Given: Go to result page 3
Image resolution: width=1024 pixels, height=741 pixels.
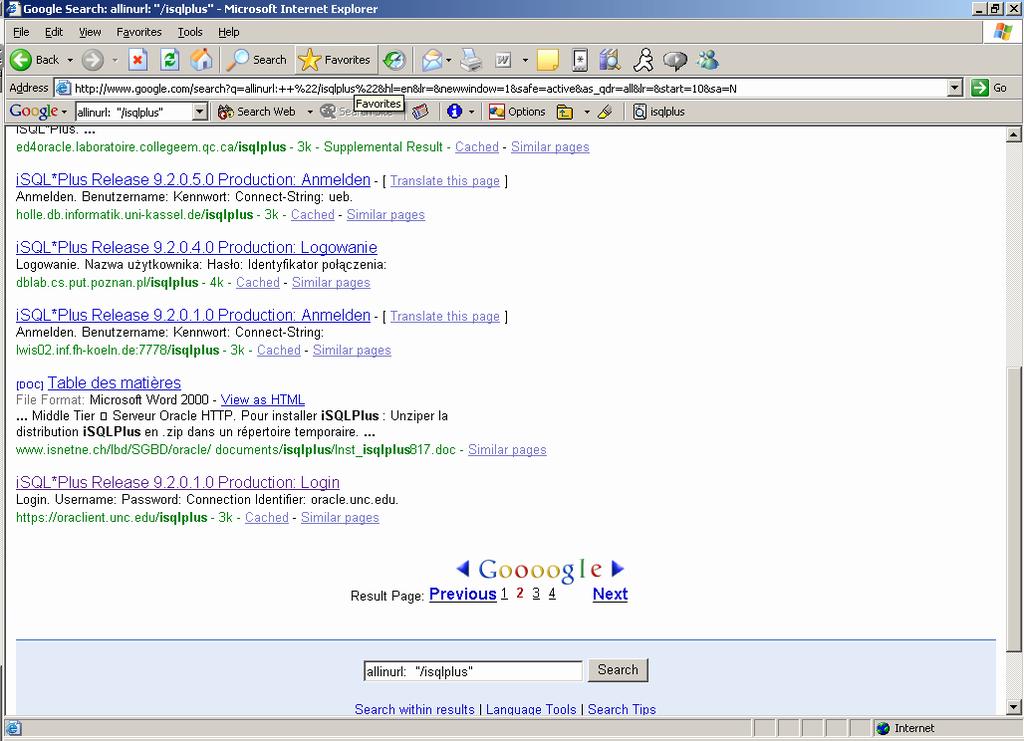Looking at the screenshot, I should coord(536,593).
